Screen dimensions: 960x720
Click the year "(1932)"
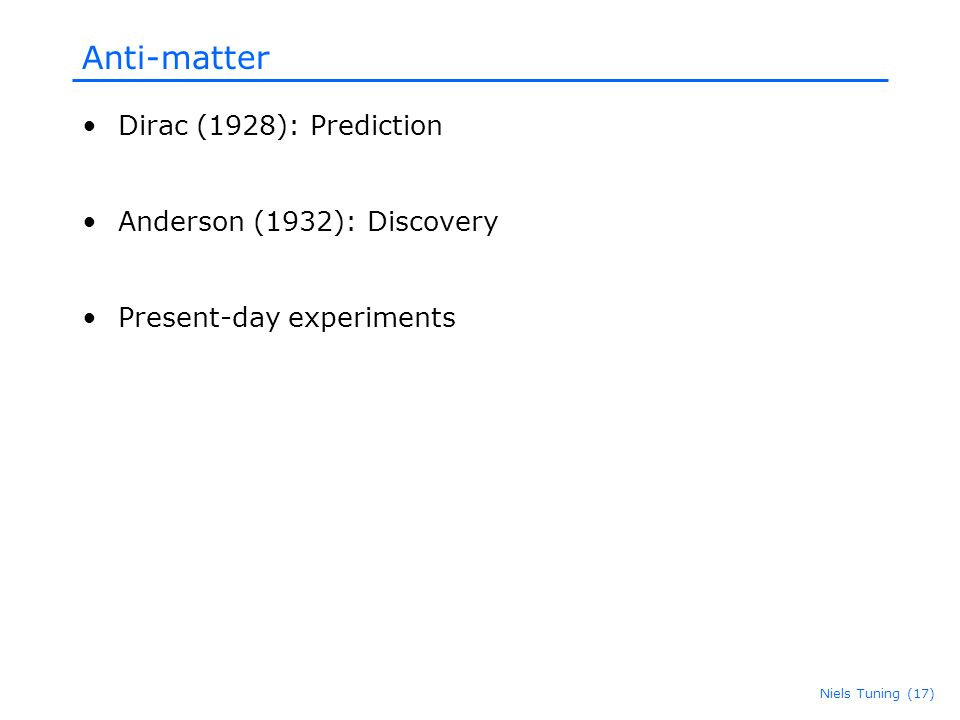click(x=299, y=222)
